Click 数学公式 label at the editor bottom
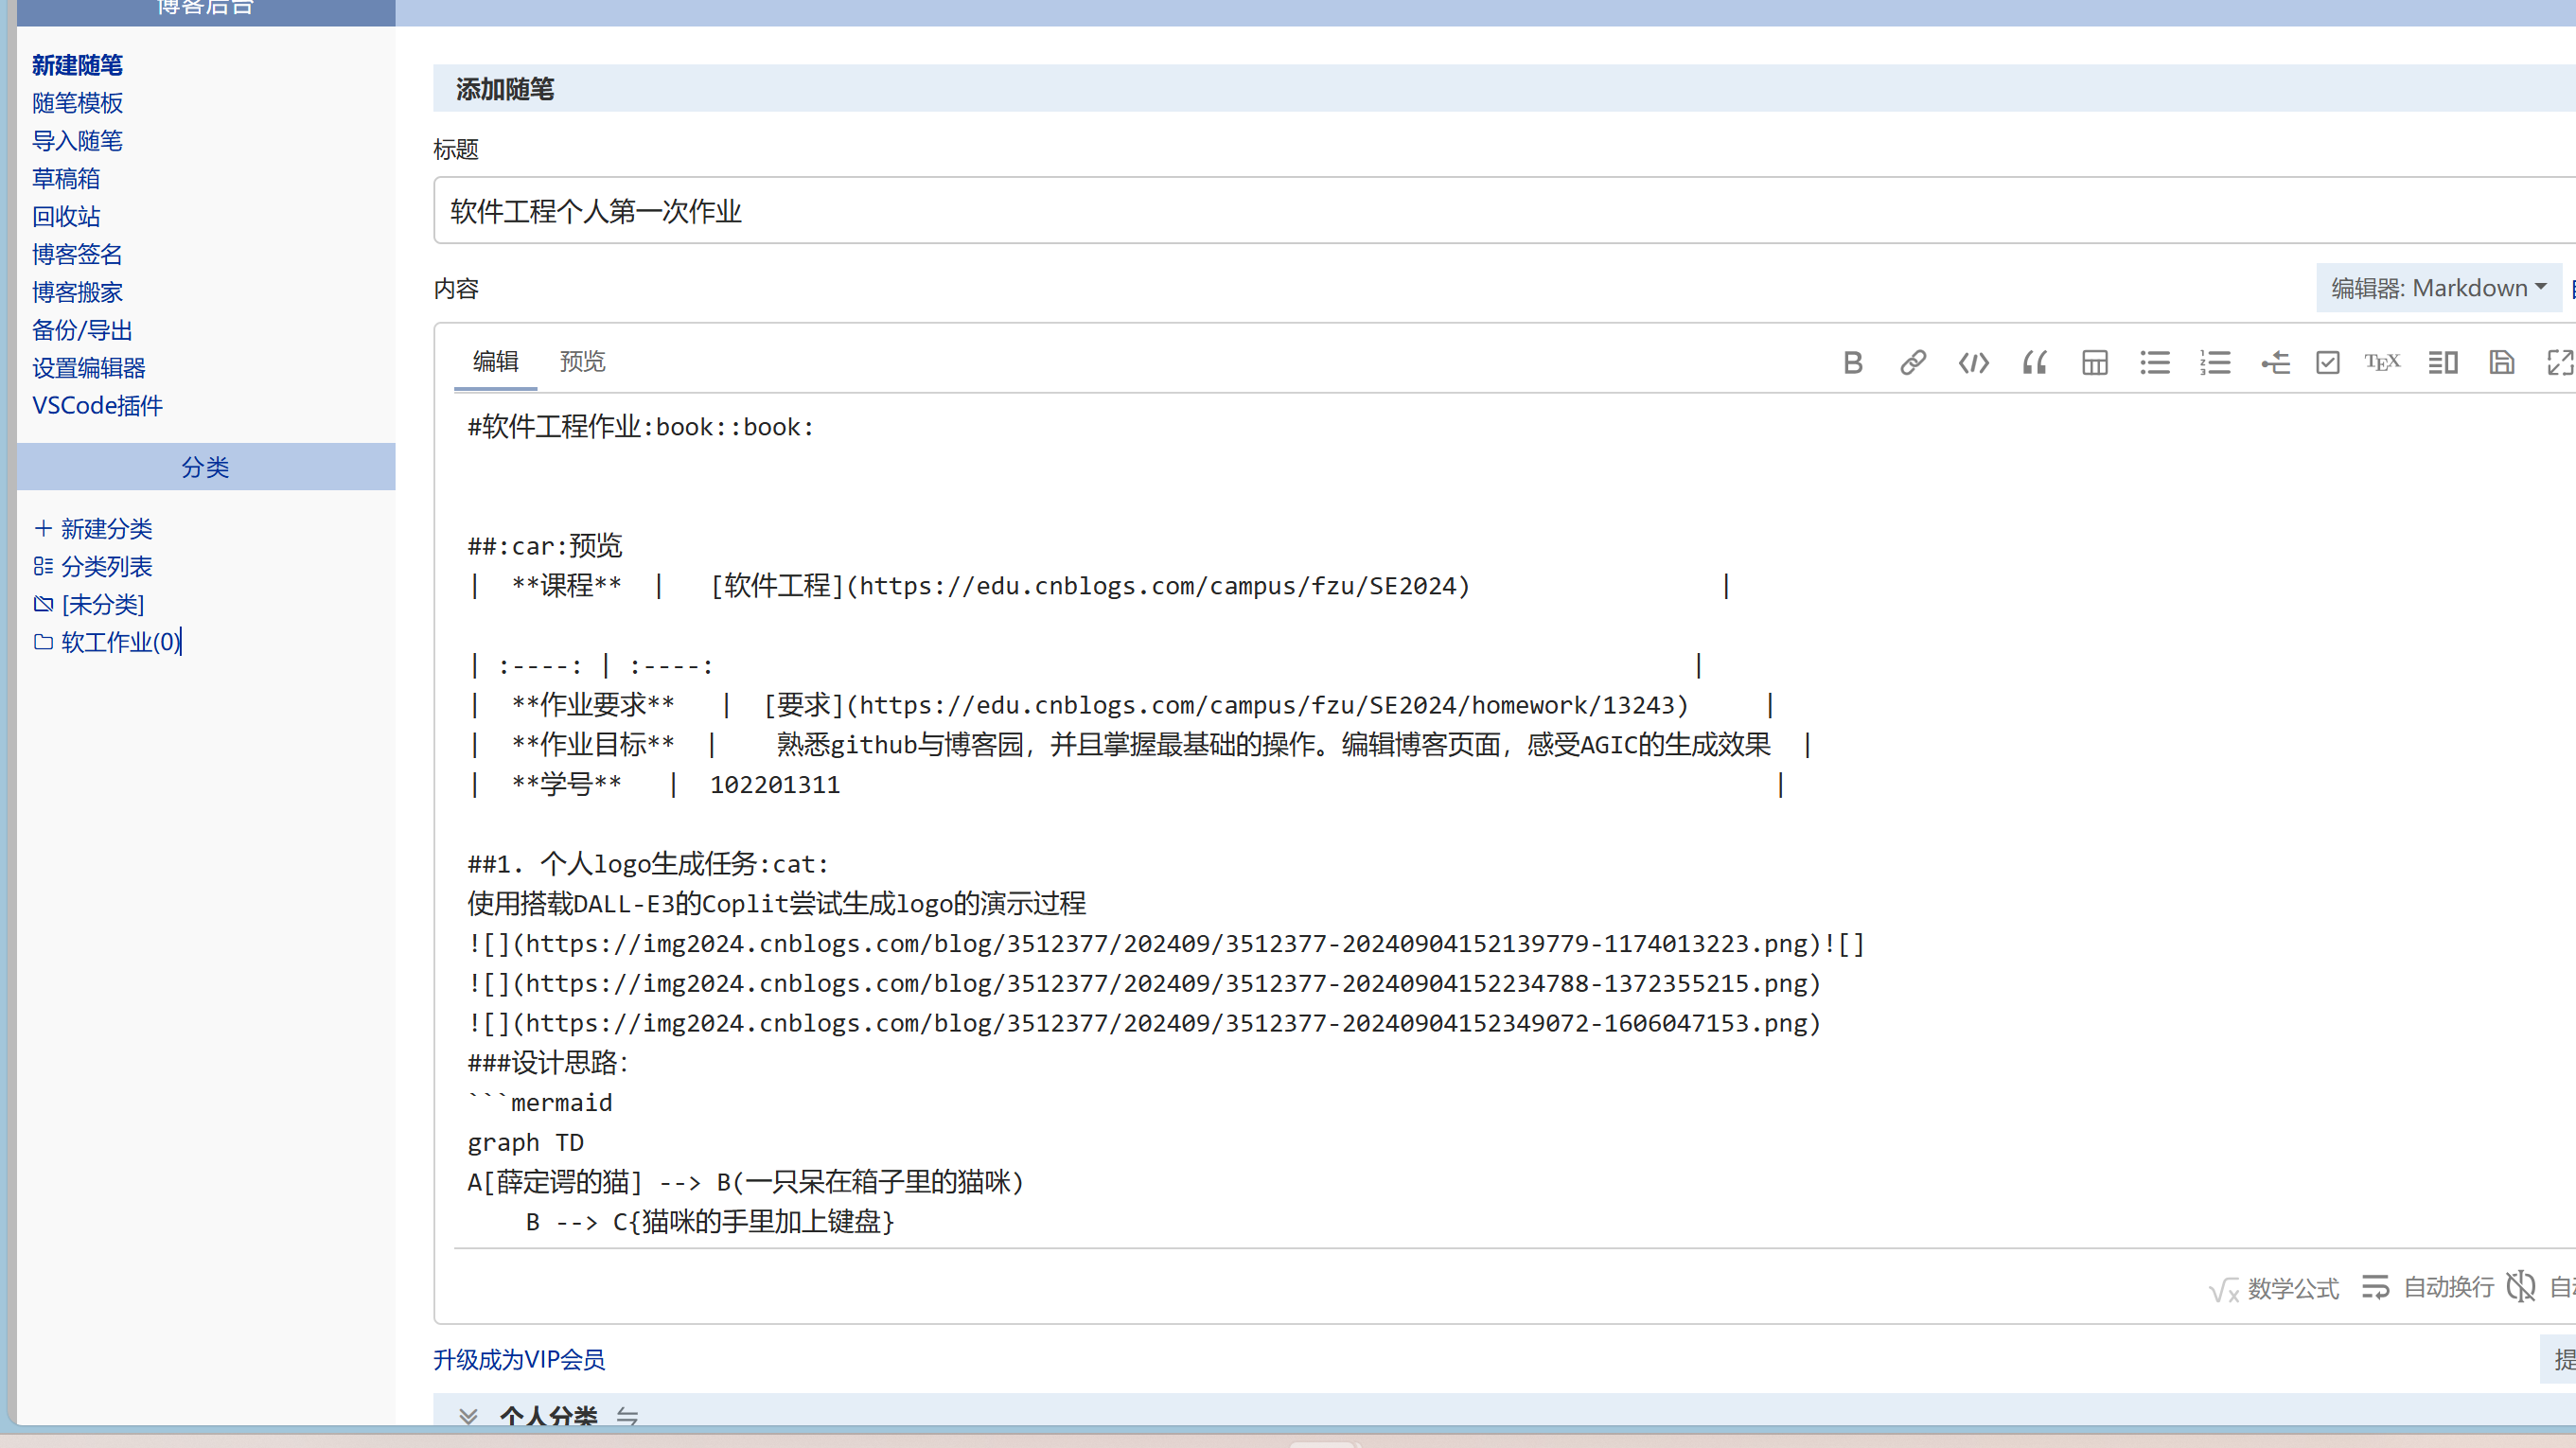This screenshot has height=1448, width=2576. click(x=2293, y=1288)
